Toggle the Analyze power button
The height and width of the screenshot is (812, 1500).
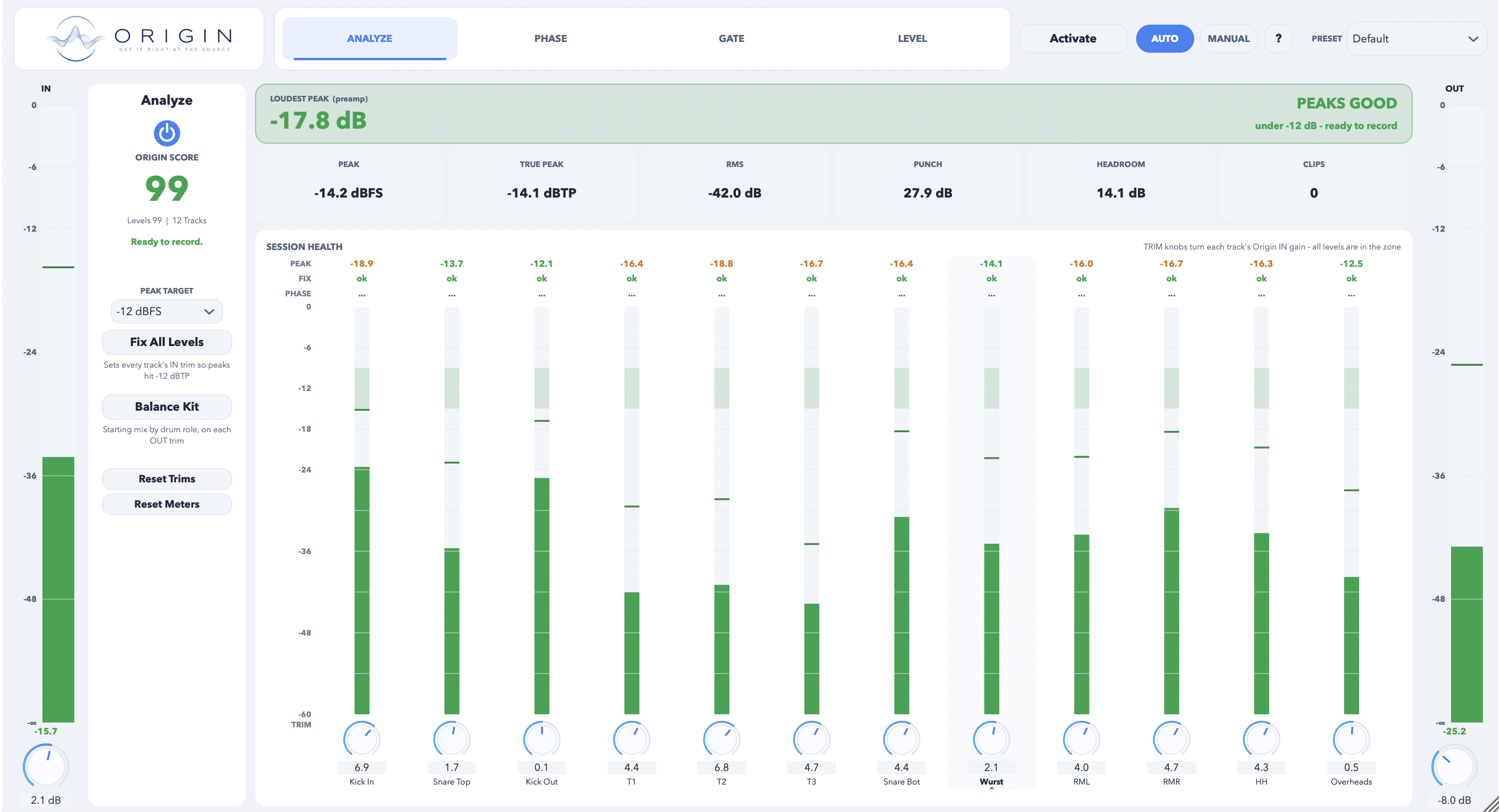[x=167, y=133]
